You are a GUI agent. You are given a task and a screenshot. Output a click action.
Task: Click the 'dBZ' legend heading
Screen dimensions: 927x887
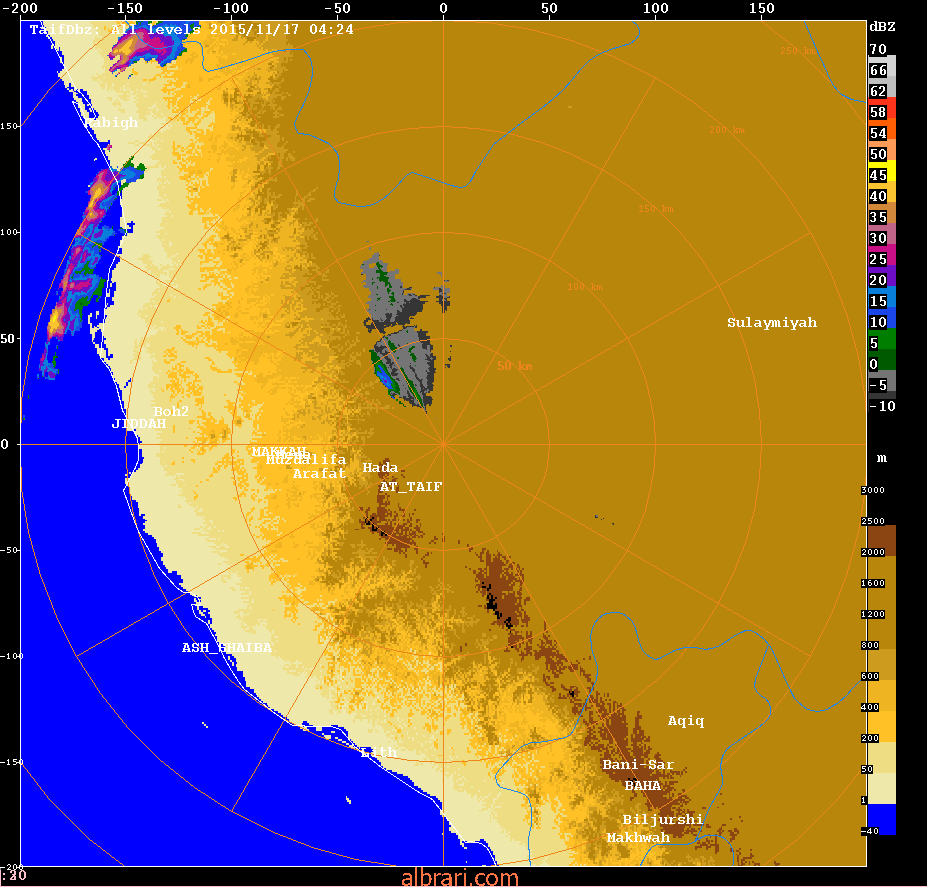pyautogui.click(x=882, y=27)
